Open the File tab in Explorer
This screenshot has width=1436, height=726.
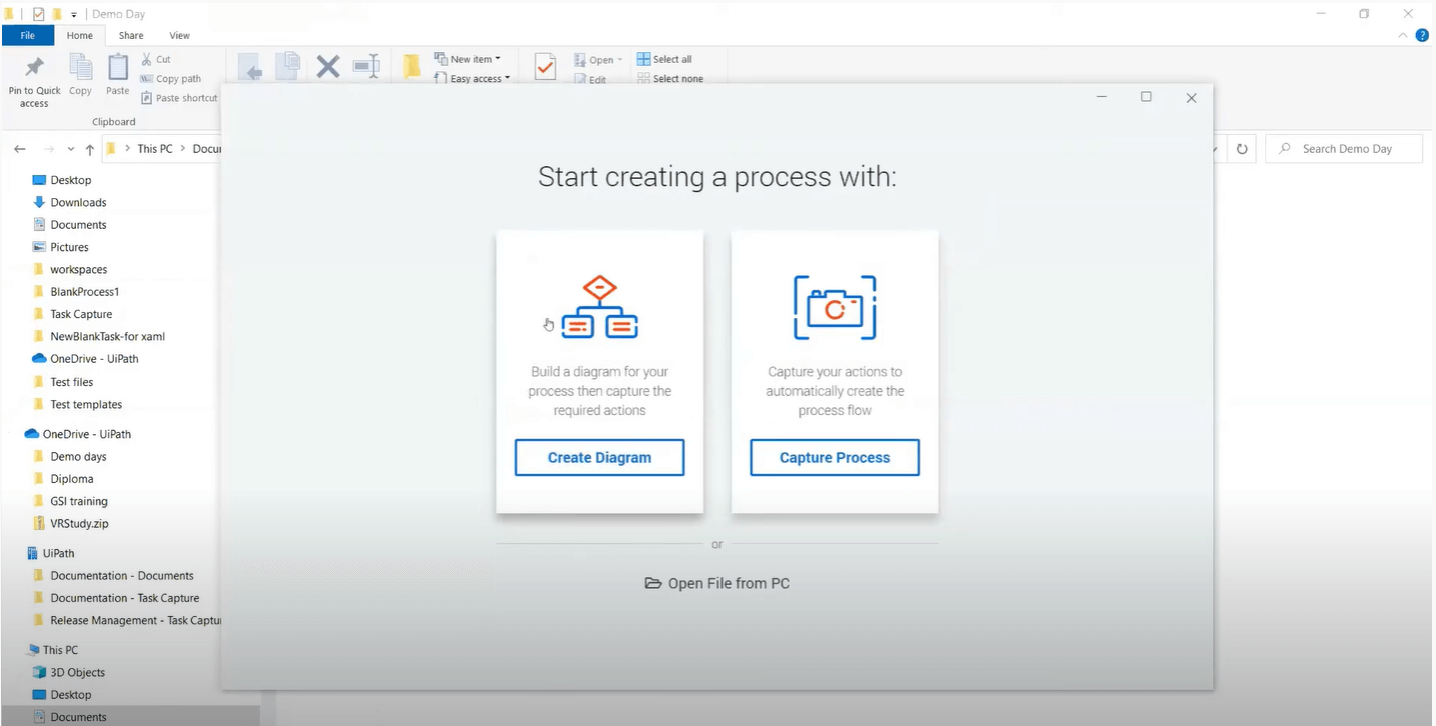tap(28, 35)
